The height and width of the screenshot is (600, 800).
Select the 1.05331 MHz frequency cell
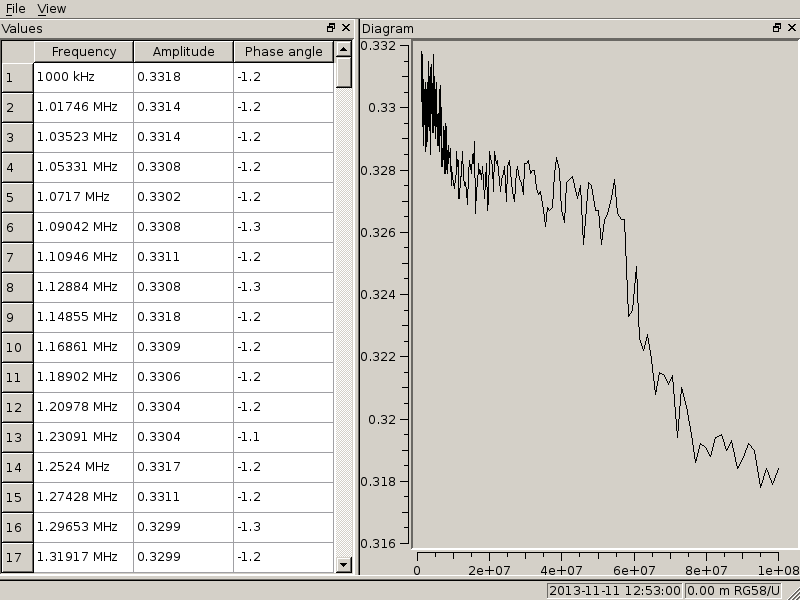(84, 167)
